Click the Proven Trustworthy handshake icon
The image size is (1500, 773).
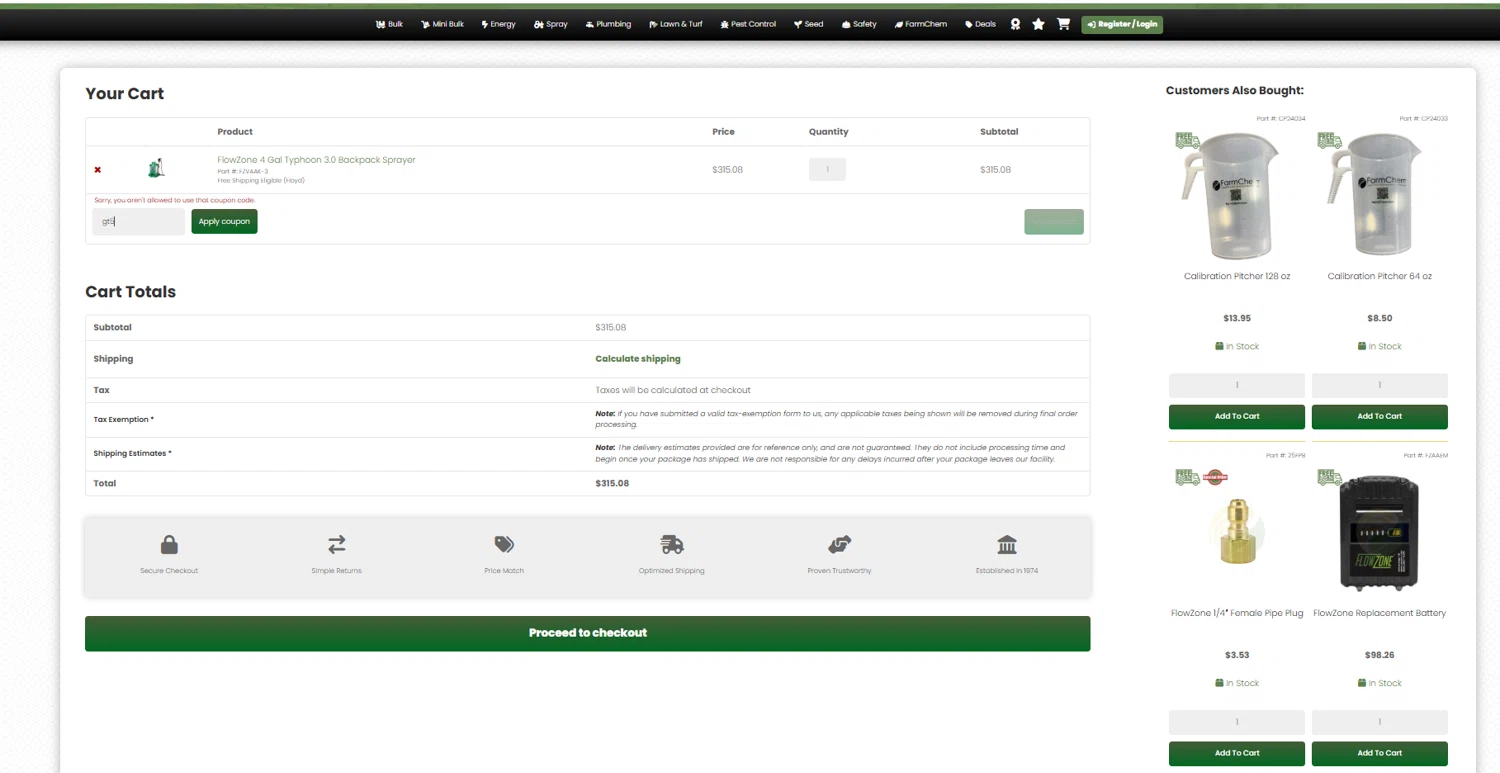click(x=839, y=545)
